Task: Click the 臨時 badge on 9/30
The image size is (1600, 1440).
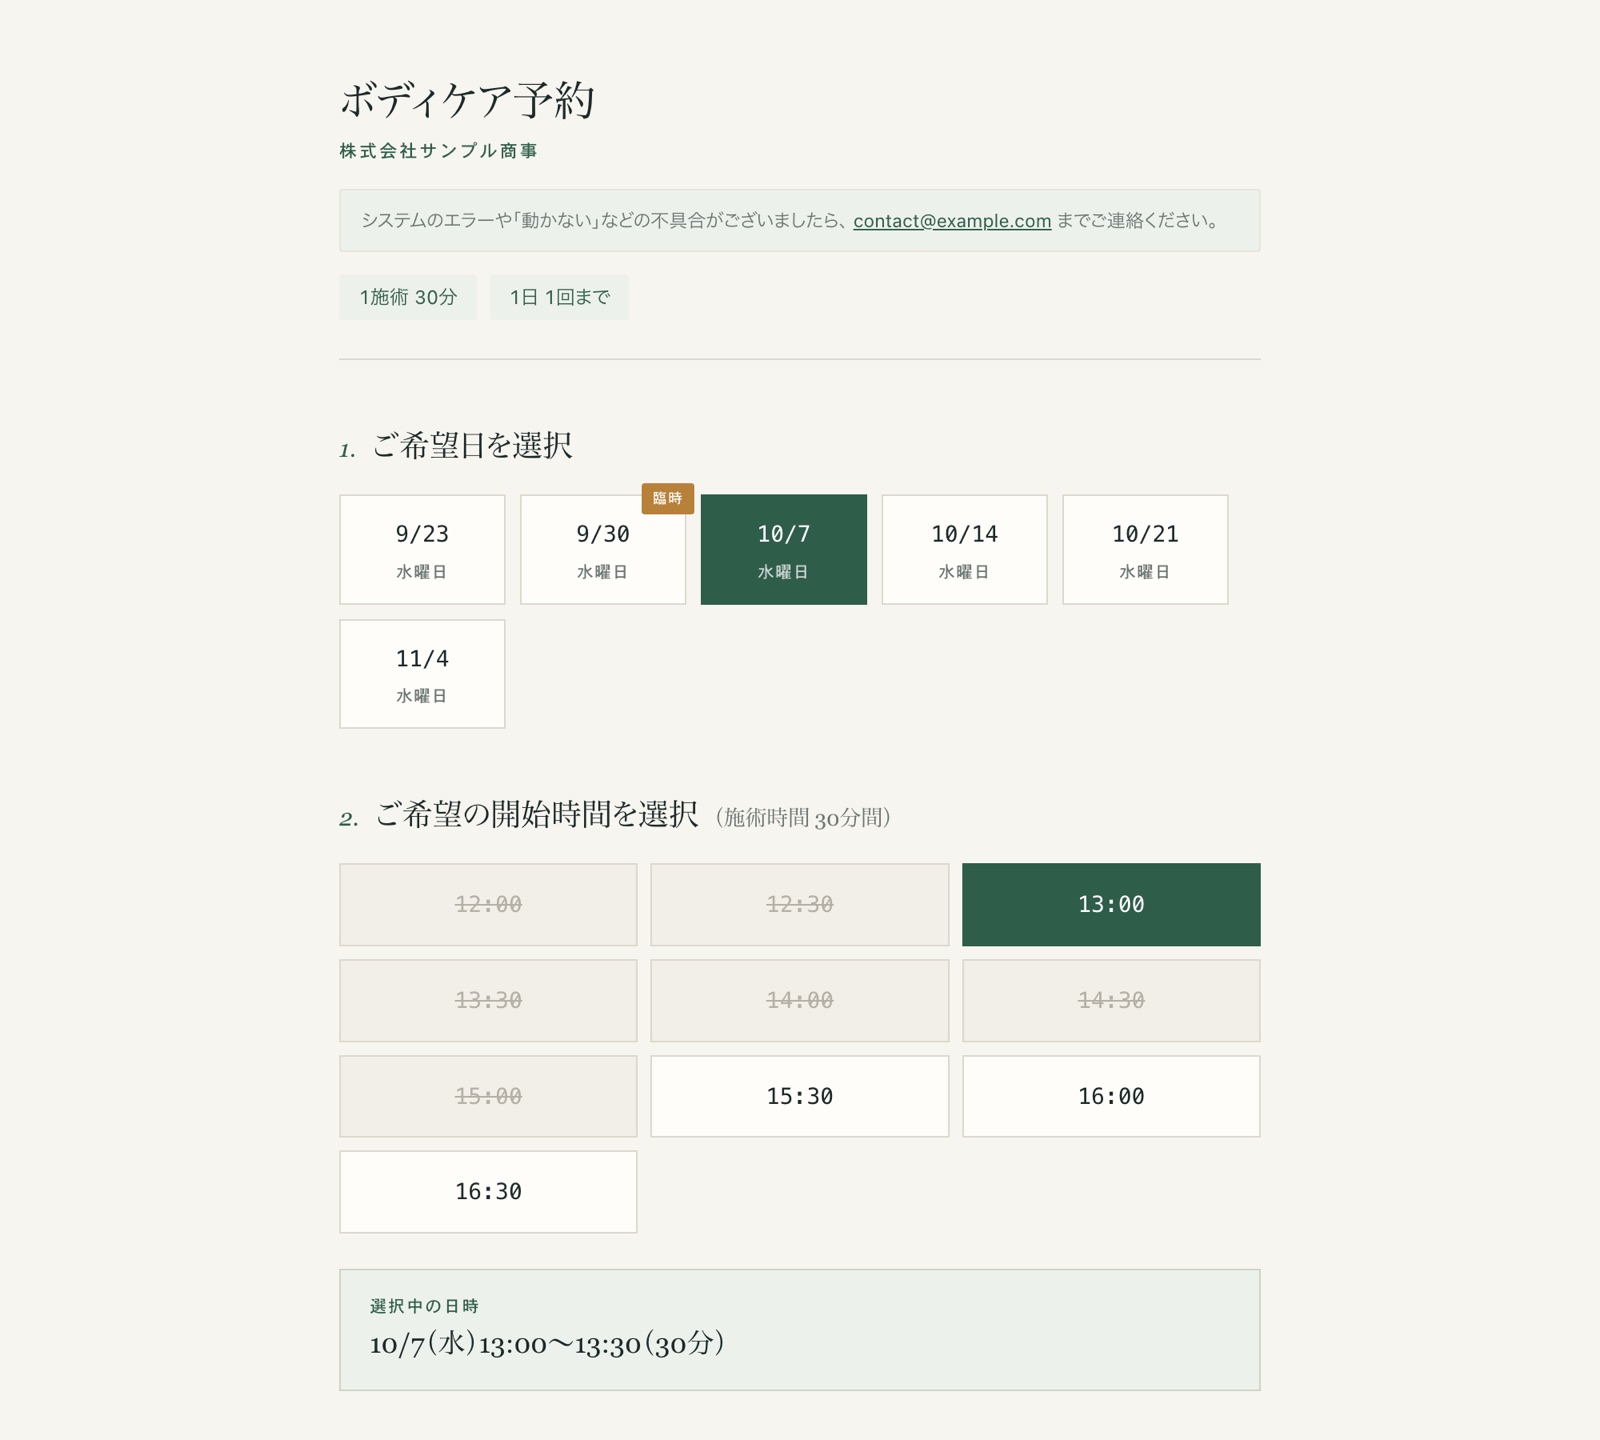Action: click(667, 498)
